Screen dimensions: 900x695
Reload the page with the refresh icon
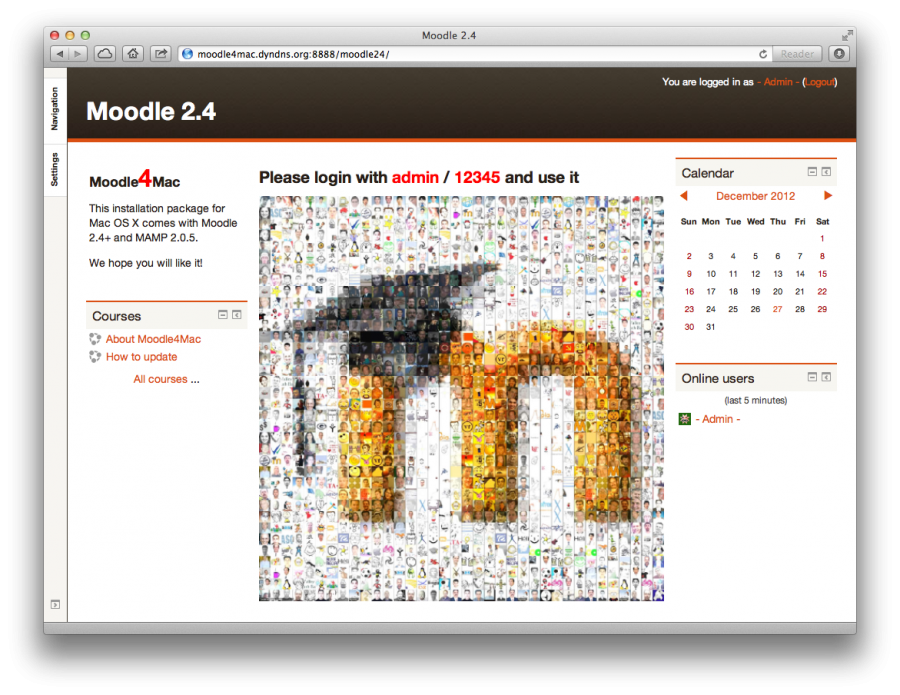tap(763, 54)
